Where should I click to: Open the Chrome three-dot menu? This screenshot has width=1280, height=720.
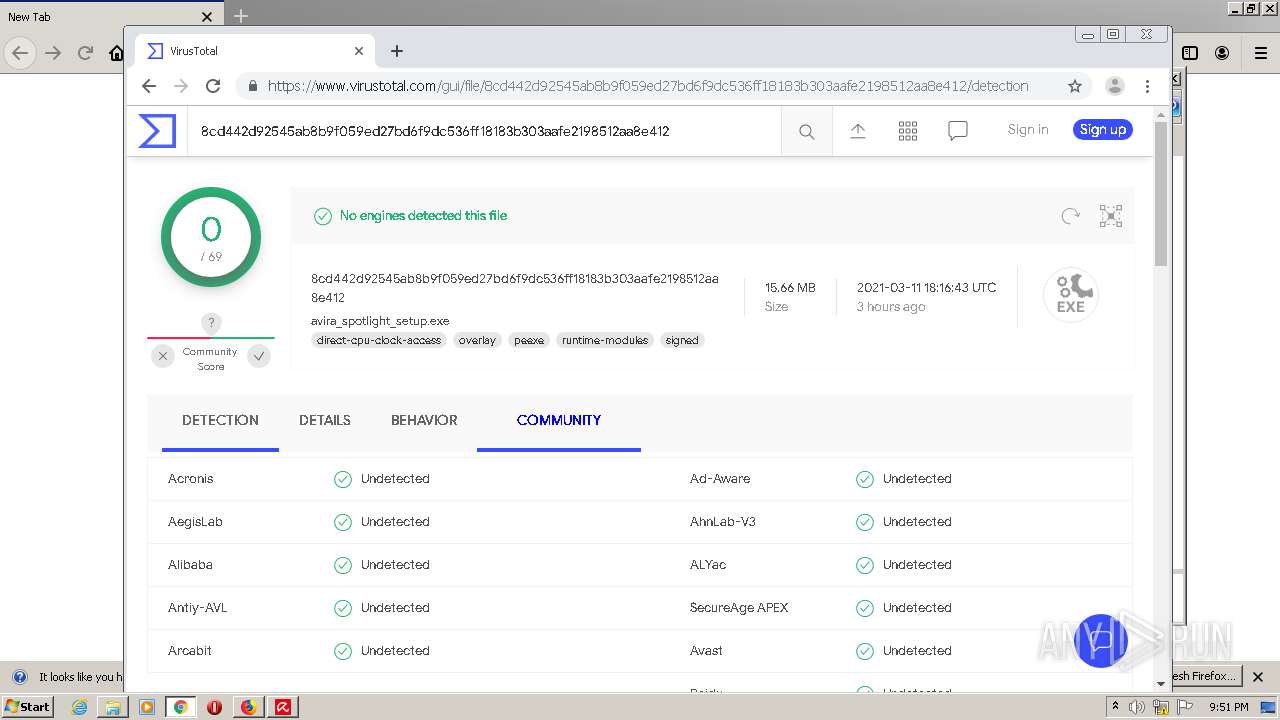pyautogui.click(x=1148, y=86)
